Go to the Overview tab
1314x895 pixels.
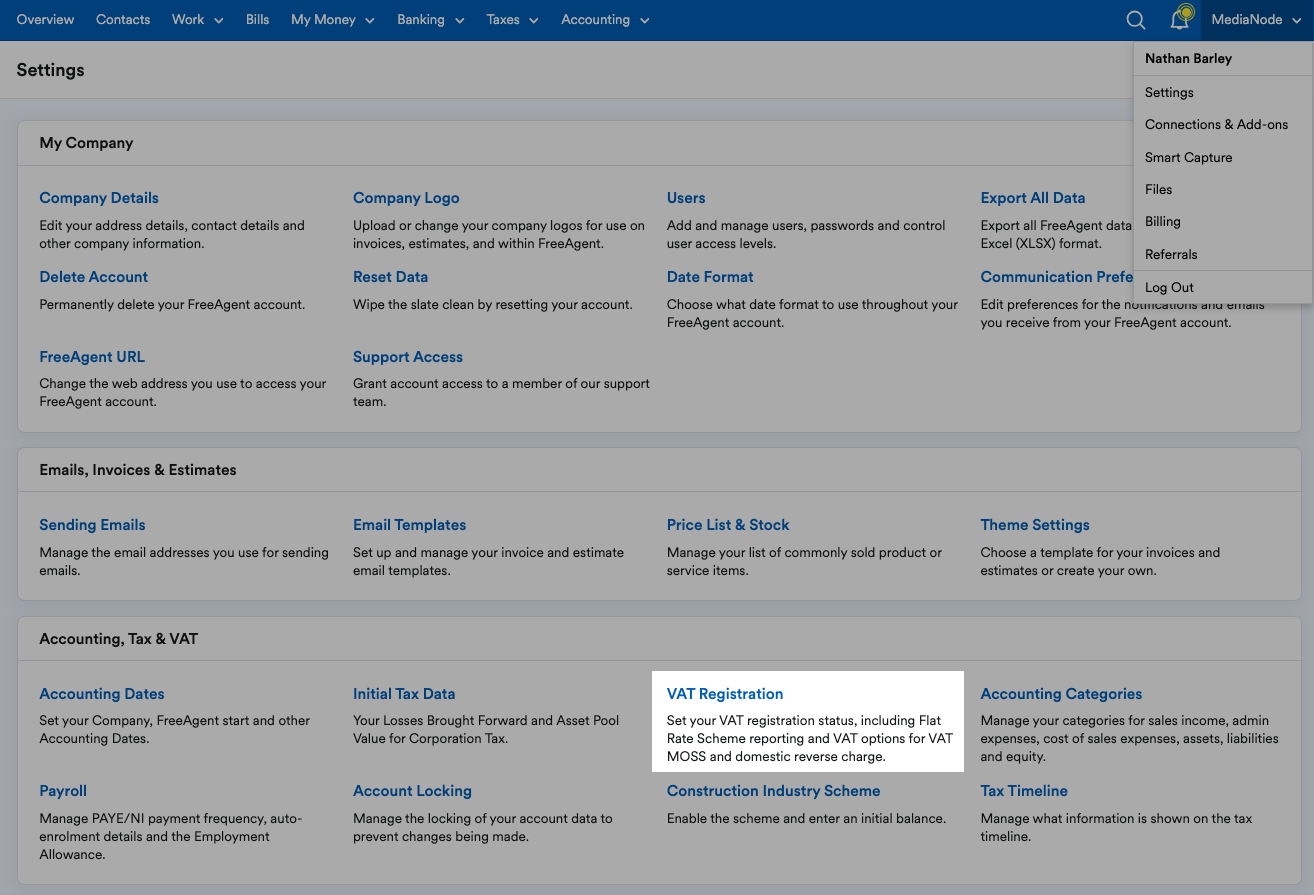45,20
